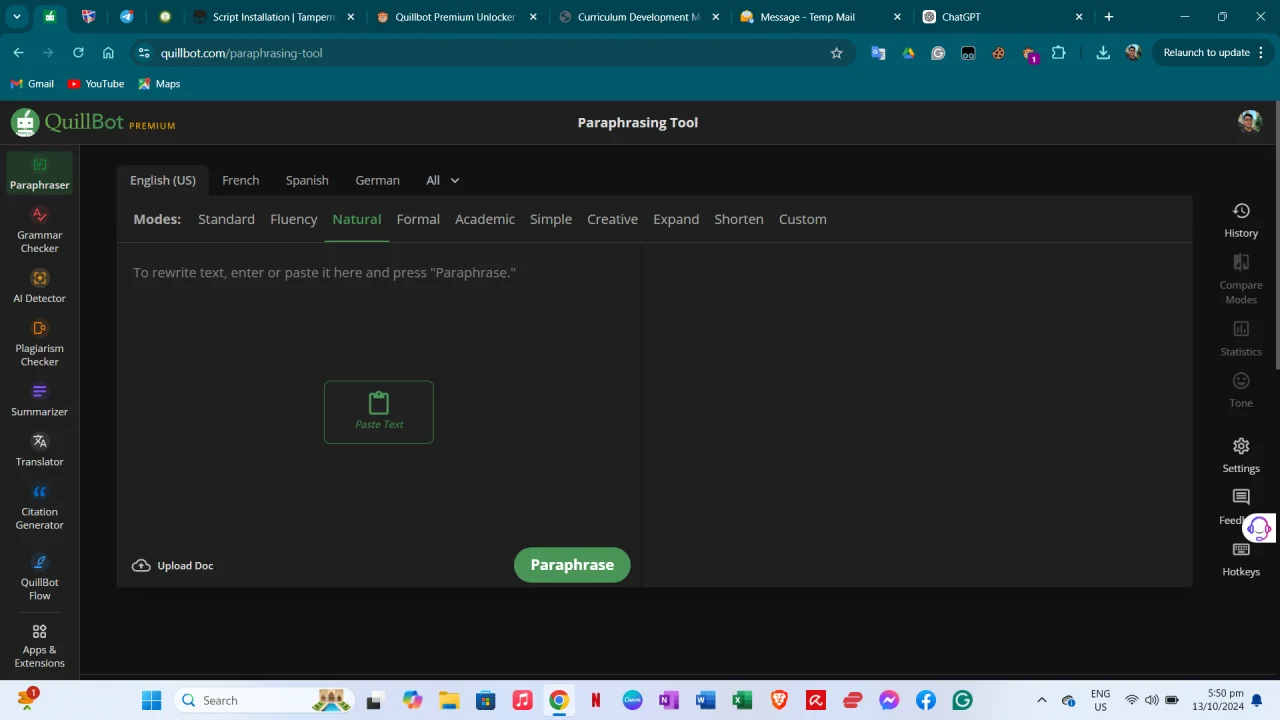Show hidden system tray icons
The width and height of the screenshot is (1280, 720).
click(1041, 700)
